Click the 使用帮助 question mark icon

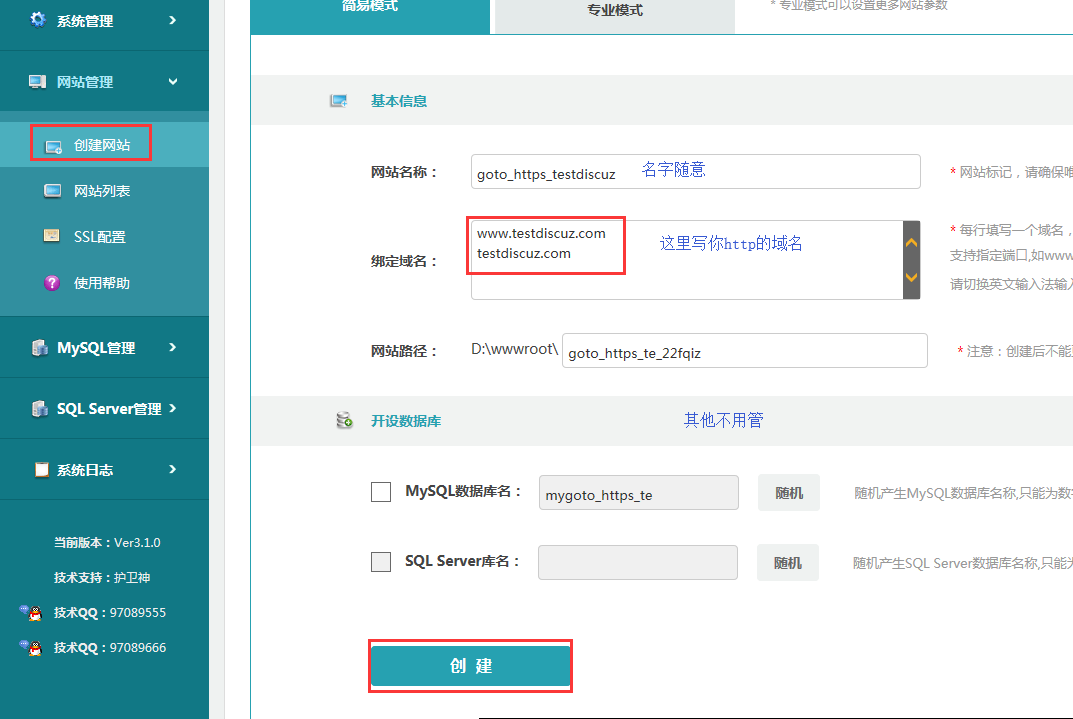(x=52, y=283)
